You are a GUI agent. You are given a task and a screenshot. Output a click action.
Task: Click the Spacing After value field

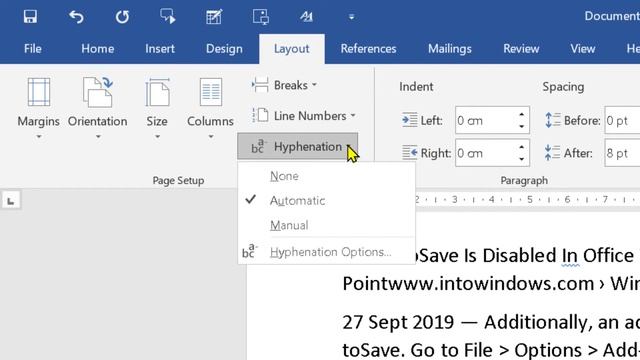coord(622,153)
